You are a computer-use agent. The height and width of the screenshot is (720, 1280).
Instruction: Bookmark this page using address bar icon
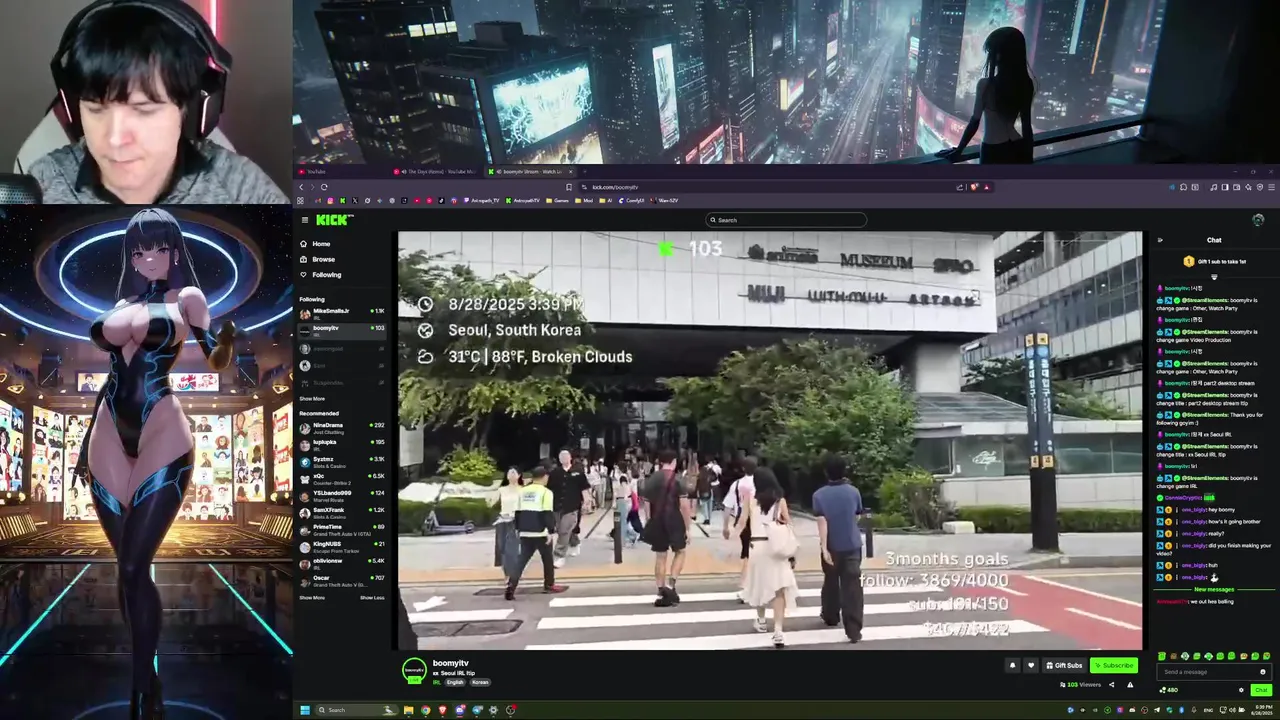[x=569, y=187]
